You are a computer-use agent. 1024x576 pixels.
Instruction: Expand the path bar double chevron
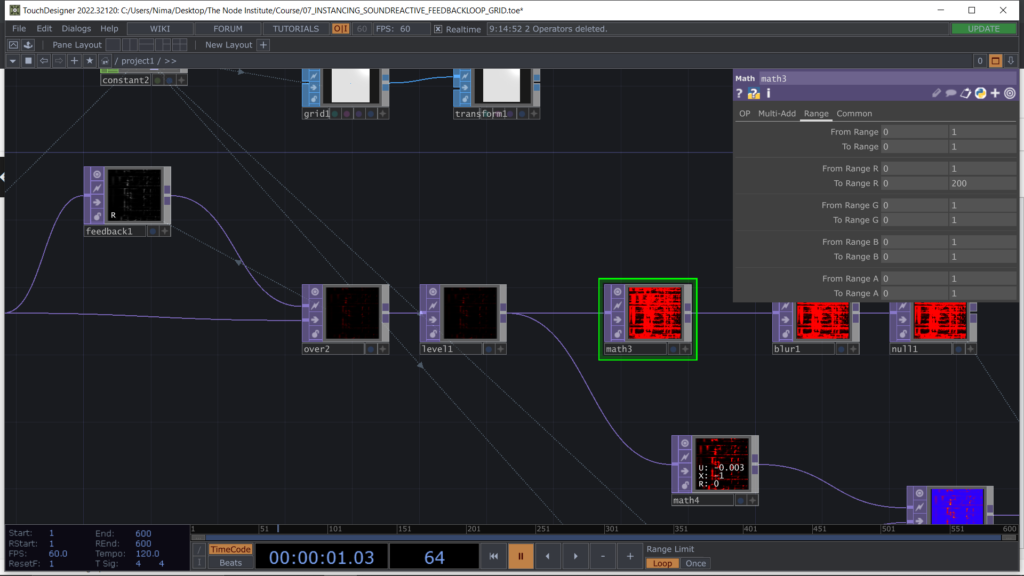[x=170, y=61]
